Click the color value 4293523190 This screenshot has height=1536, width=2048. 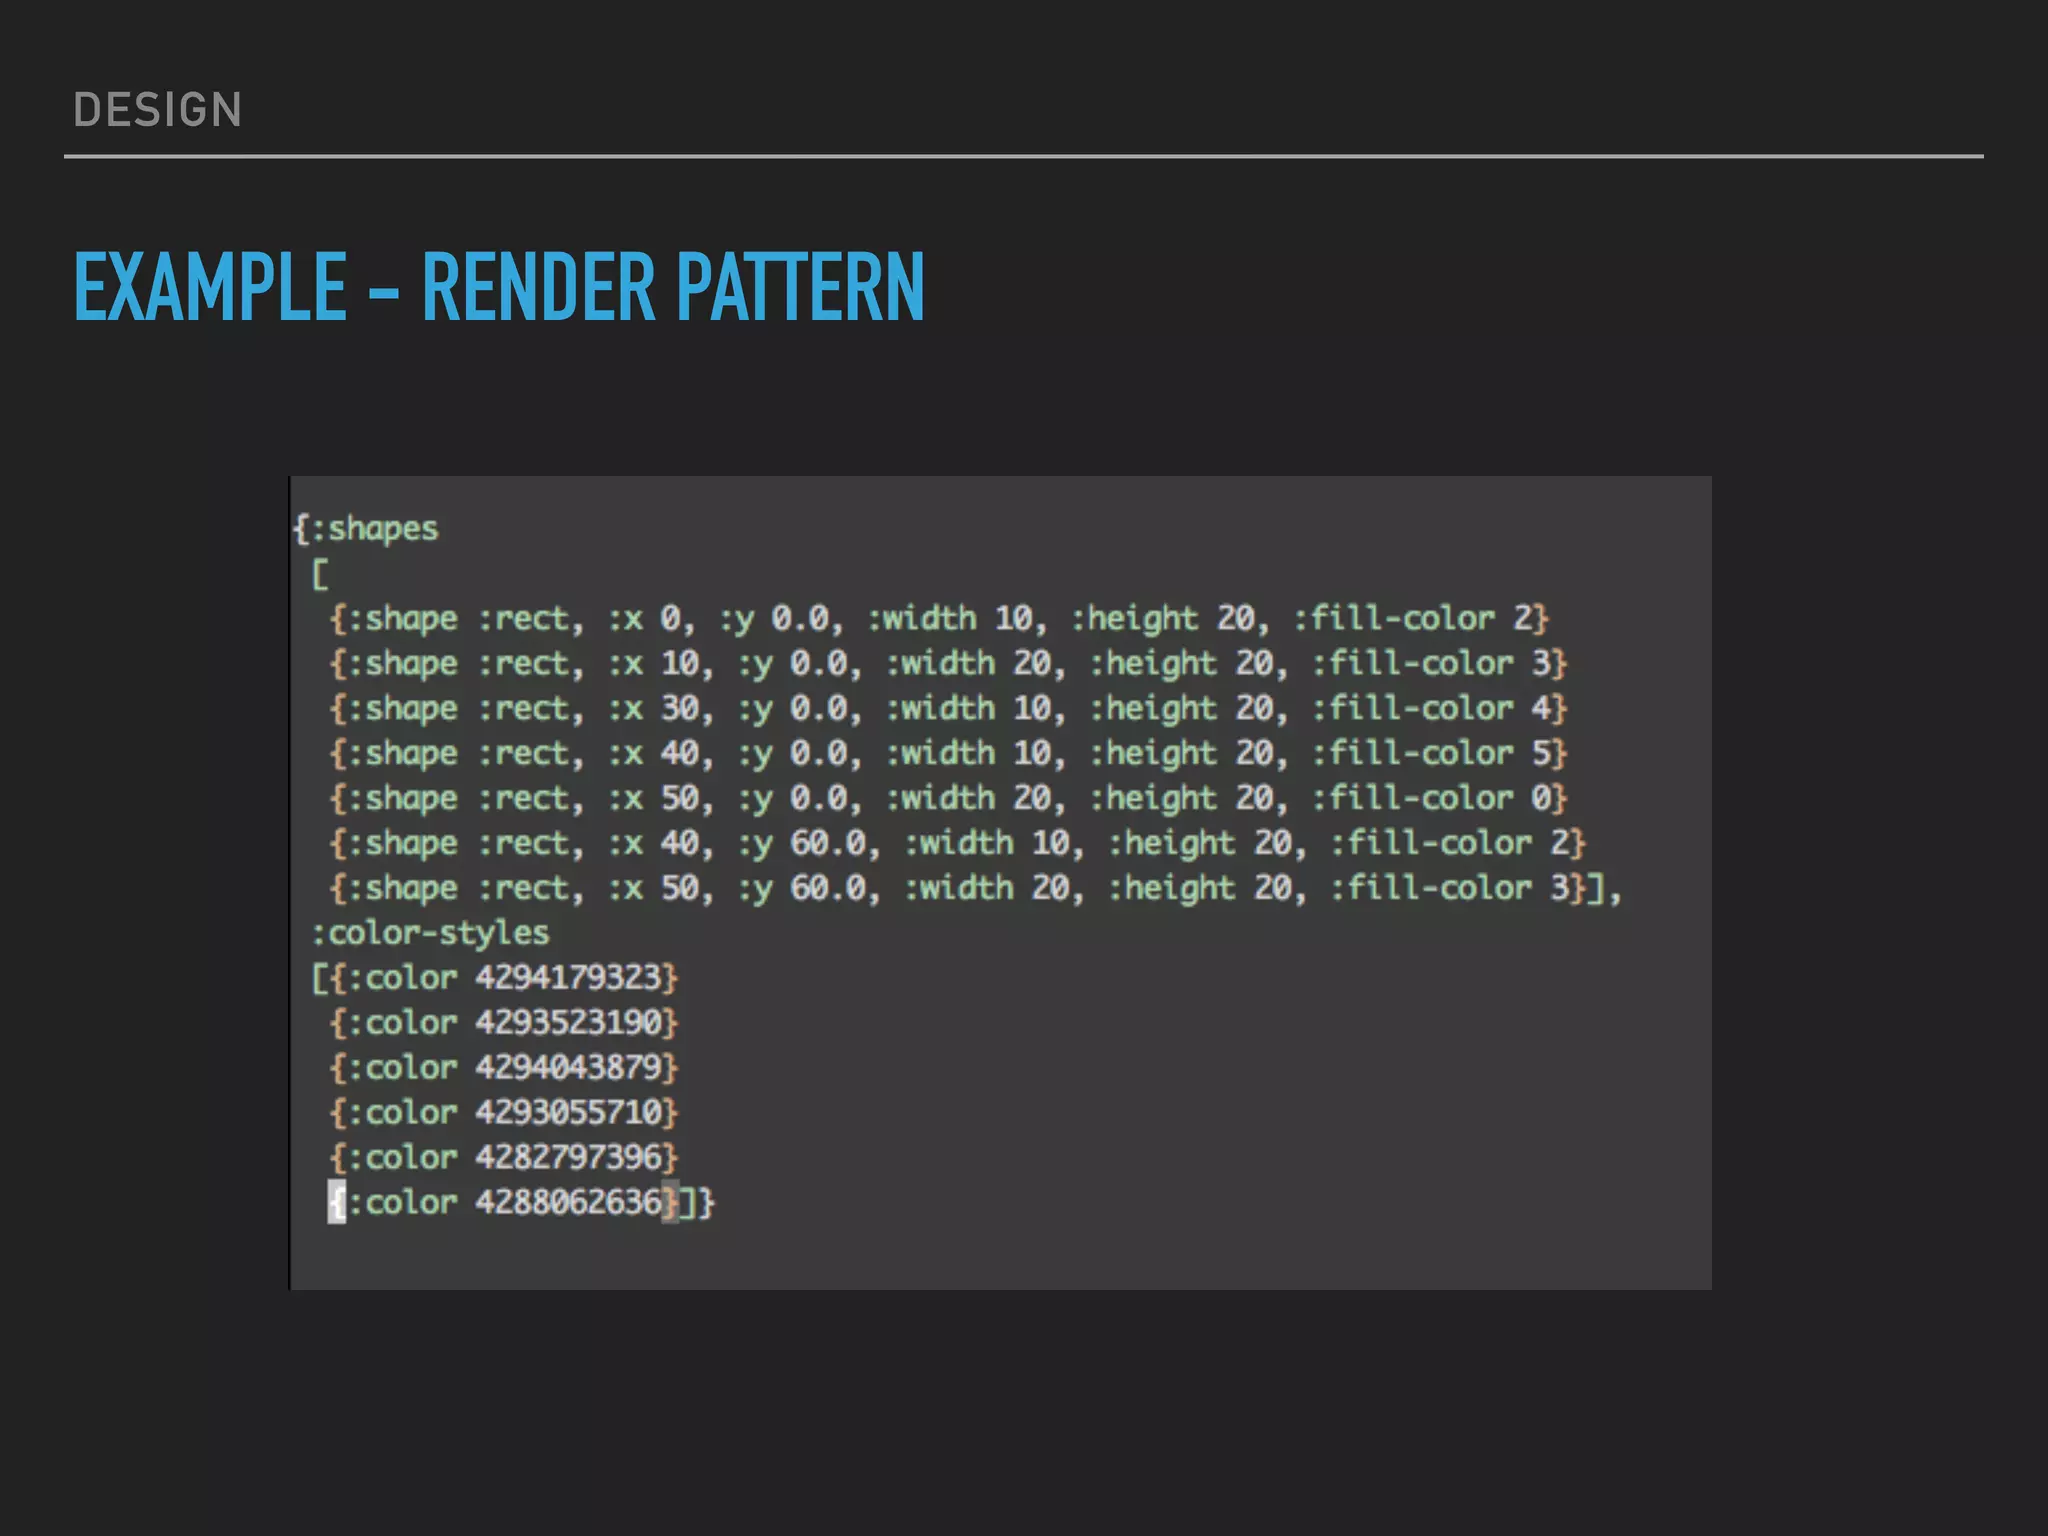click(x=568, y=1023)
